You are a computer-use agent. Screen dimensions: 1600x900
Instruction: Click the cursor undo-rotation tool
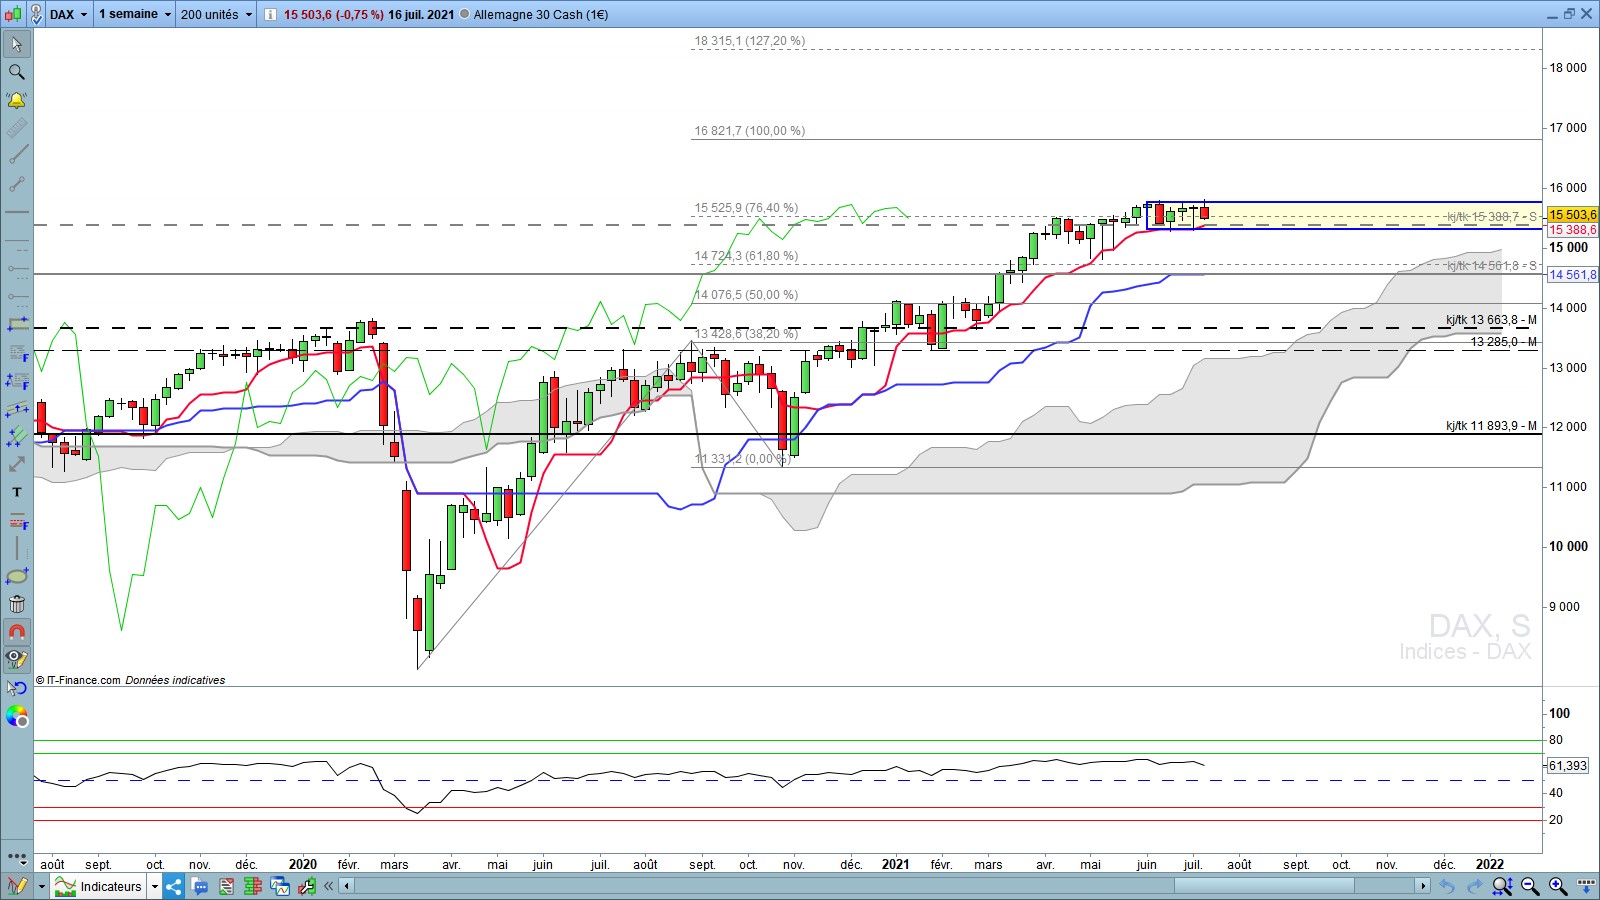17,688
